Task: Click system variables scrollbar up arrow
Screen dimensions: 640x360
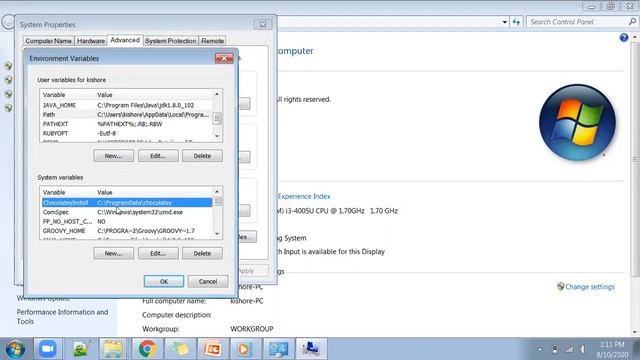Action: (x=217, y=191)
